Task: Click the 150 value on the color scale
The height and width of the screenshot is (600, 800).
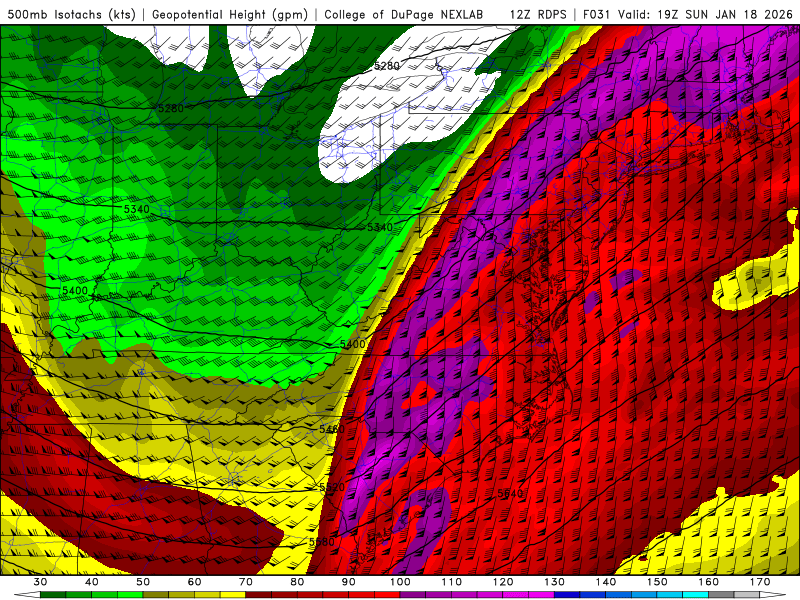Action: [x=658, y=582]
